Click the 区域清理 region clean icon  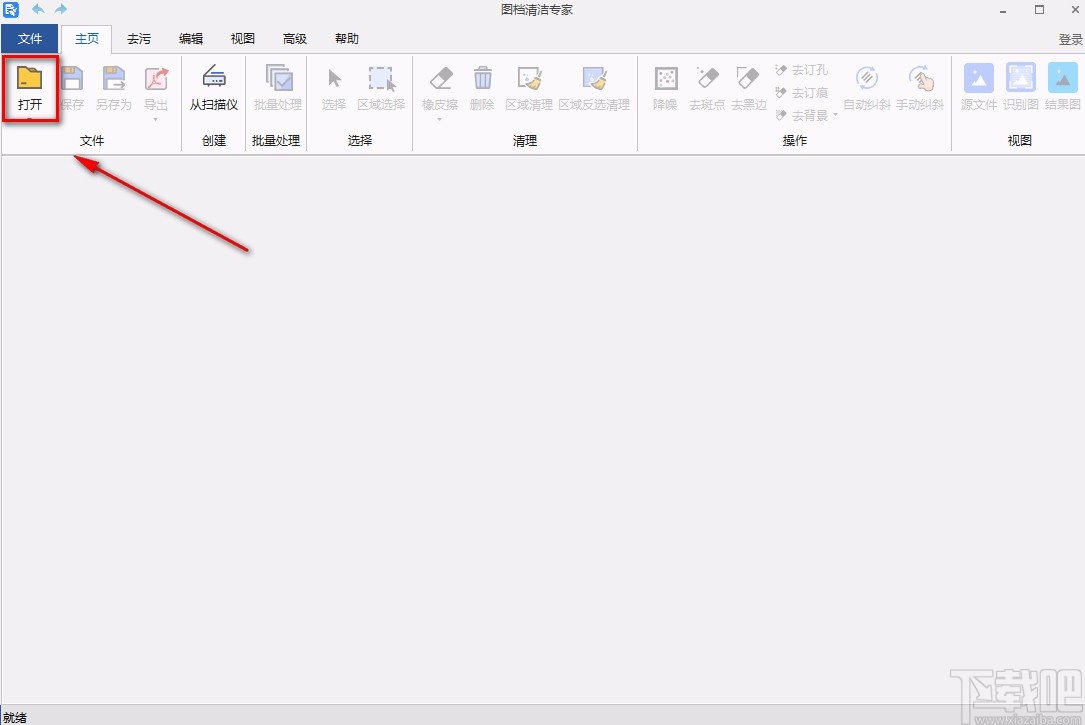(x=529, y=79)
